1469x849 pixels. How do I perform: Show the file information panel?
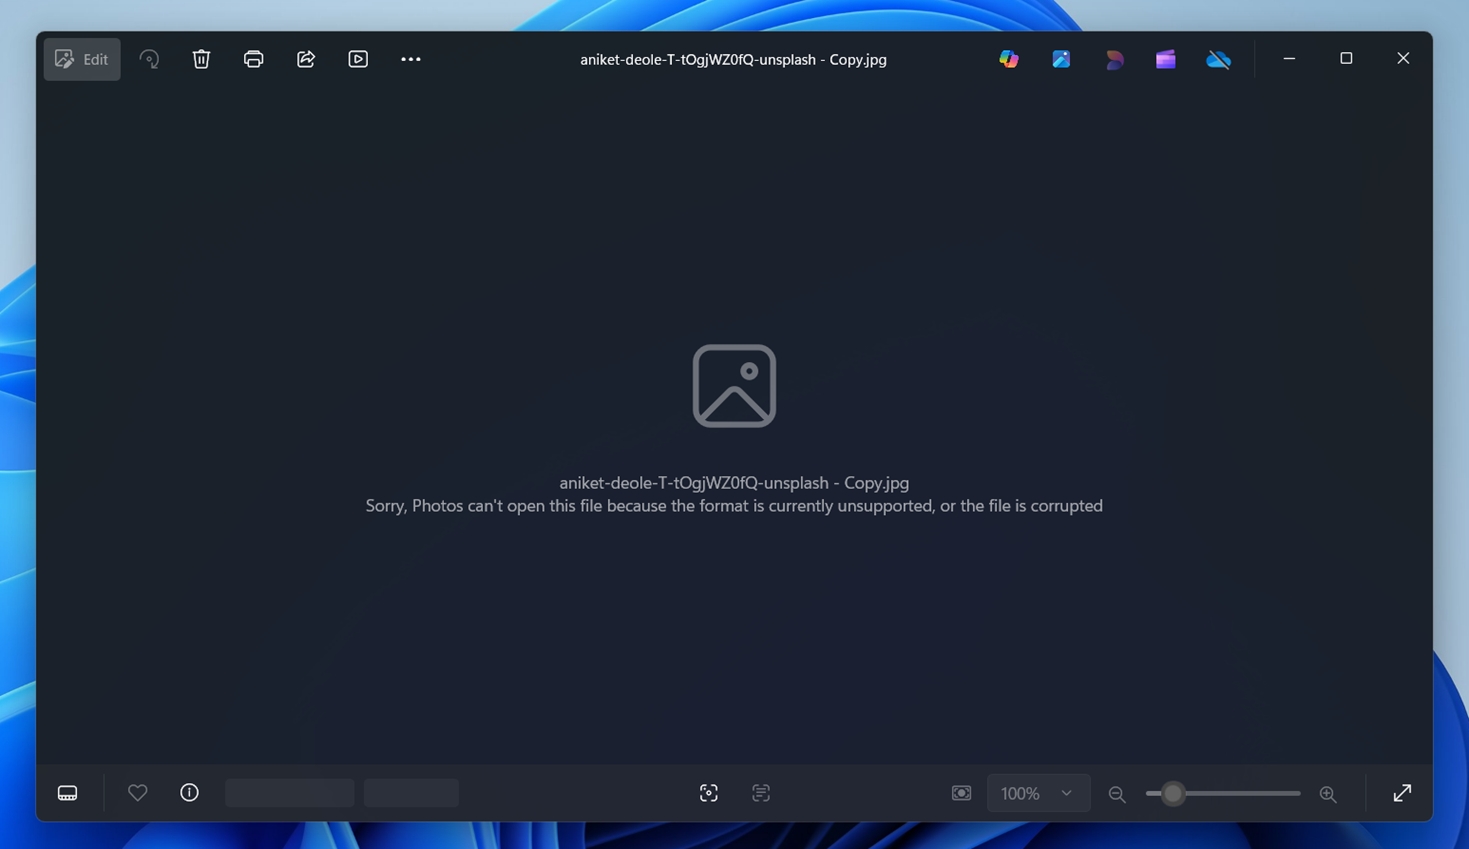(189, 792)
